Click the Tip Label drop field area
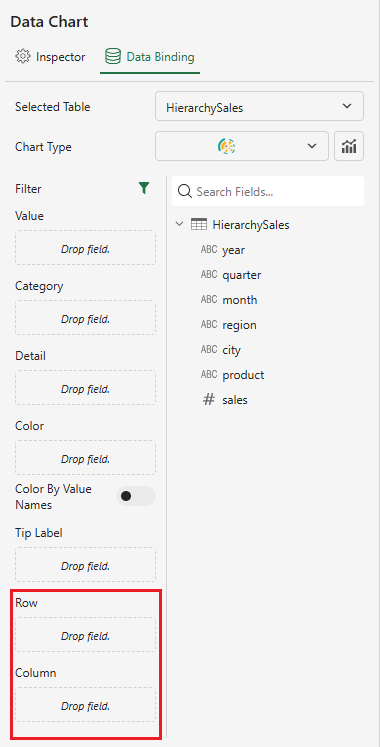380x747 pixels. 85,565
